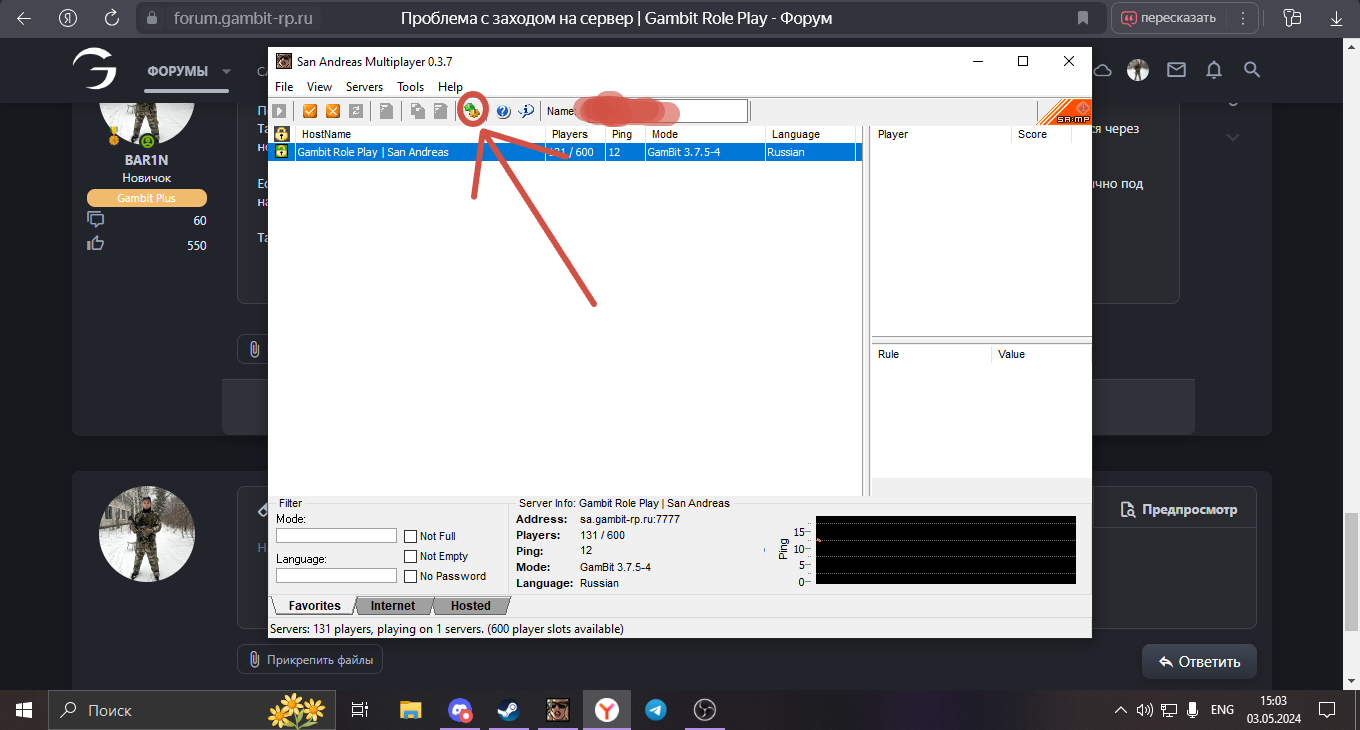Click the orange Delete Server X icon
This screenshot has width=1360, height=730.
coord(333,111)
